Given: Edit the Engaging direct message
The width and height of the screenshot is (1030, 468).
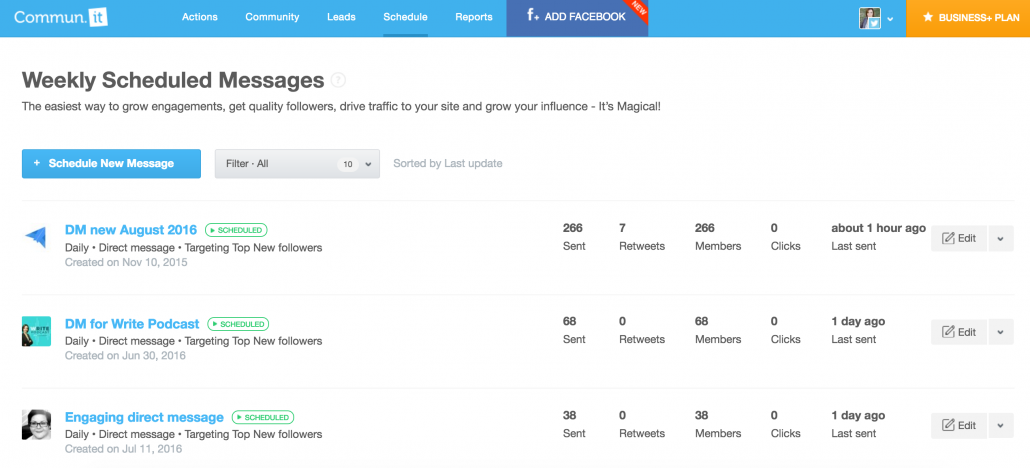Looking at the screenshot, I should point(959,426).
